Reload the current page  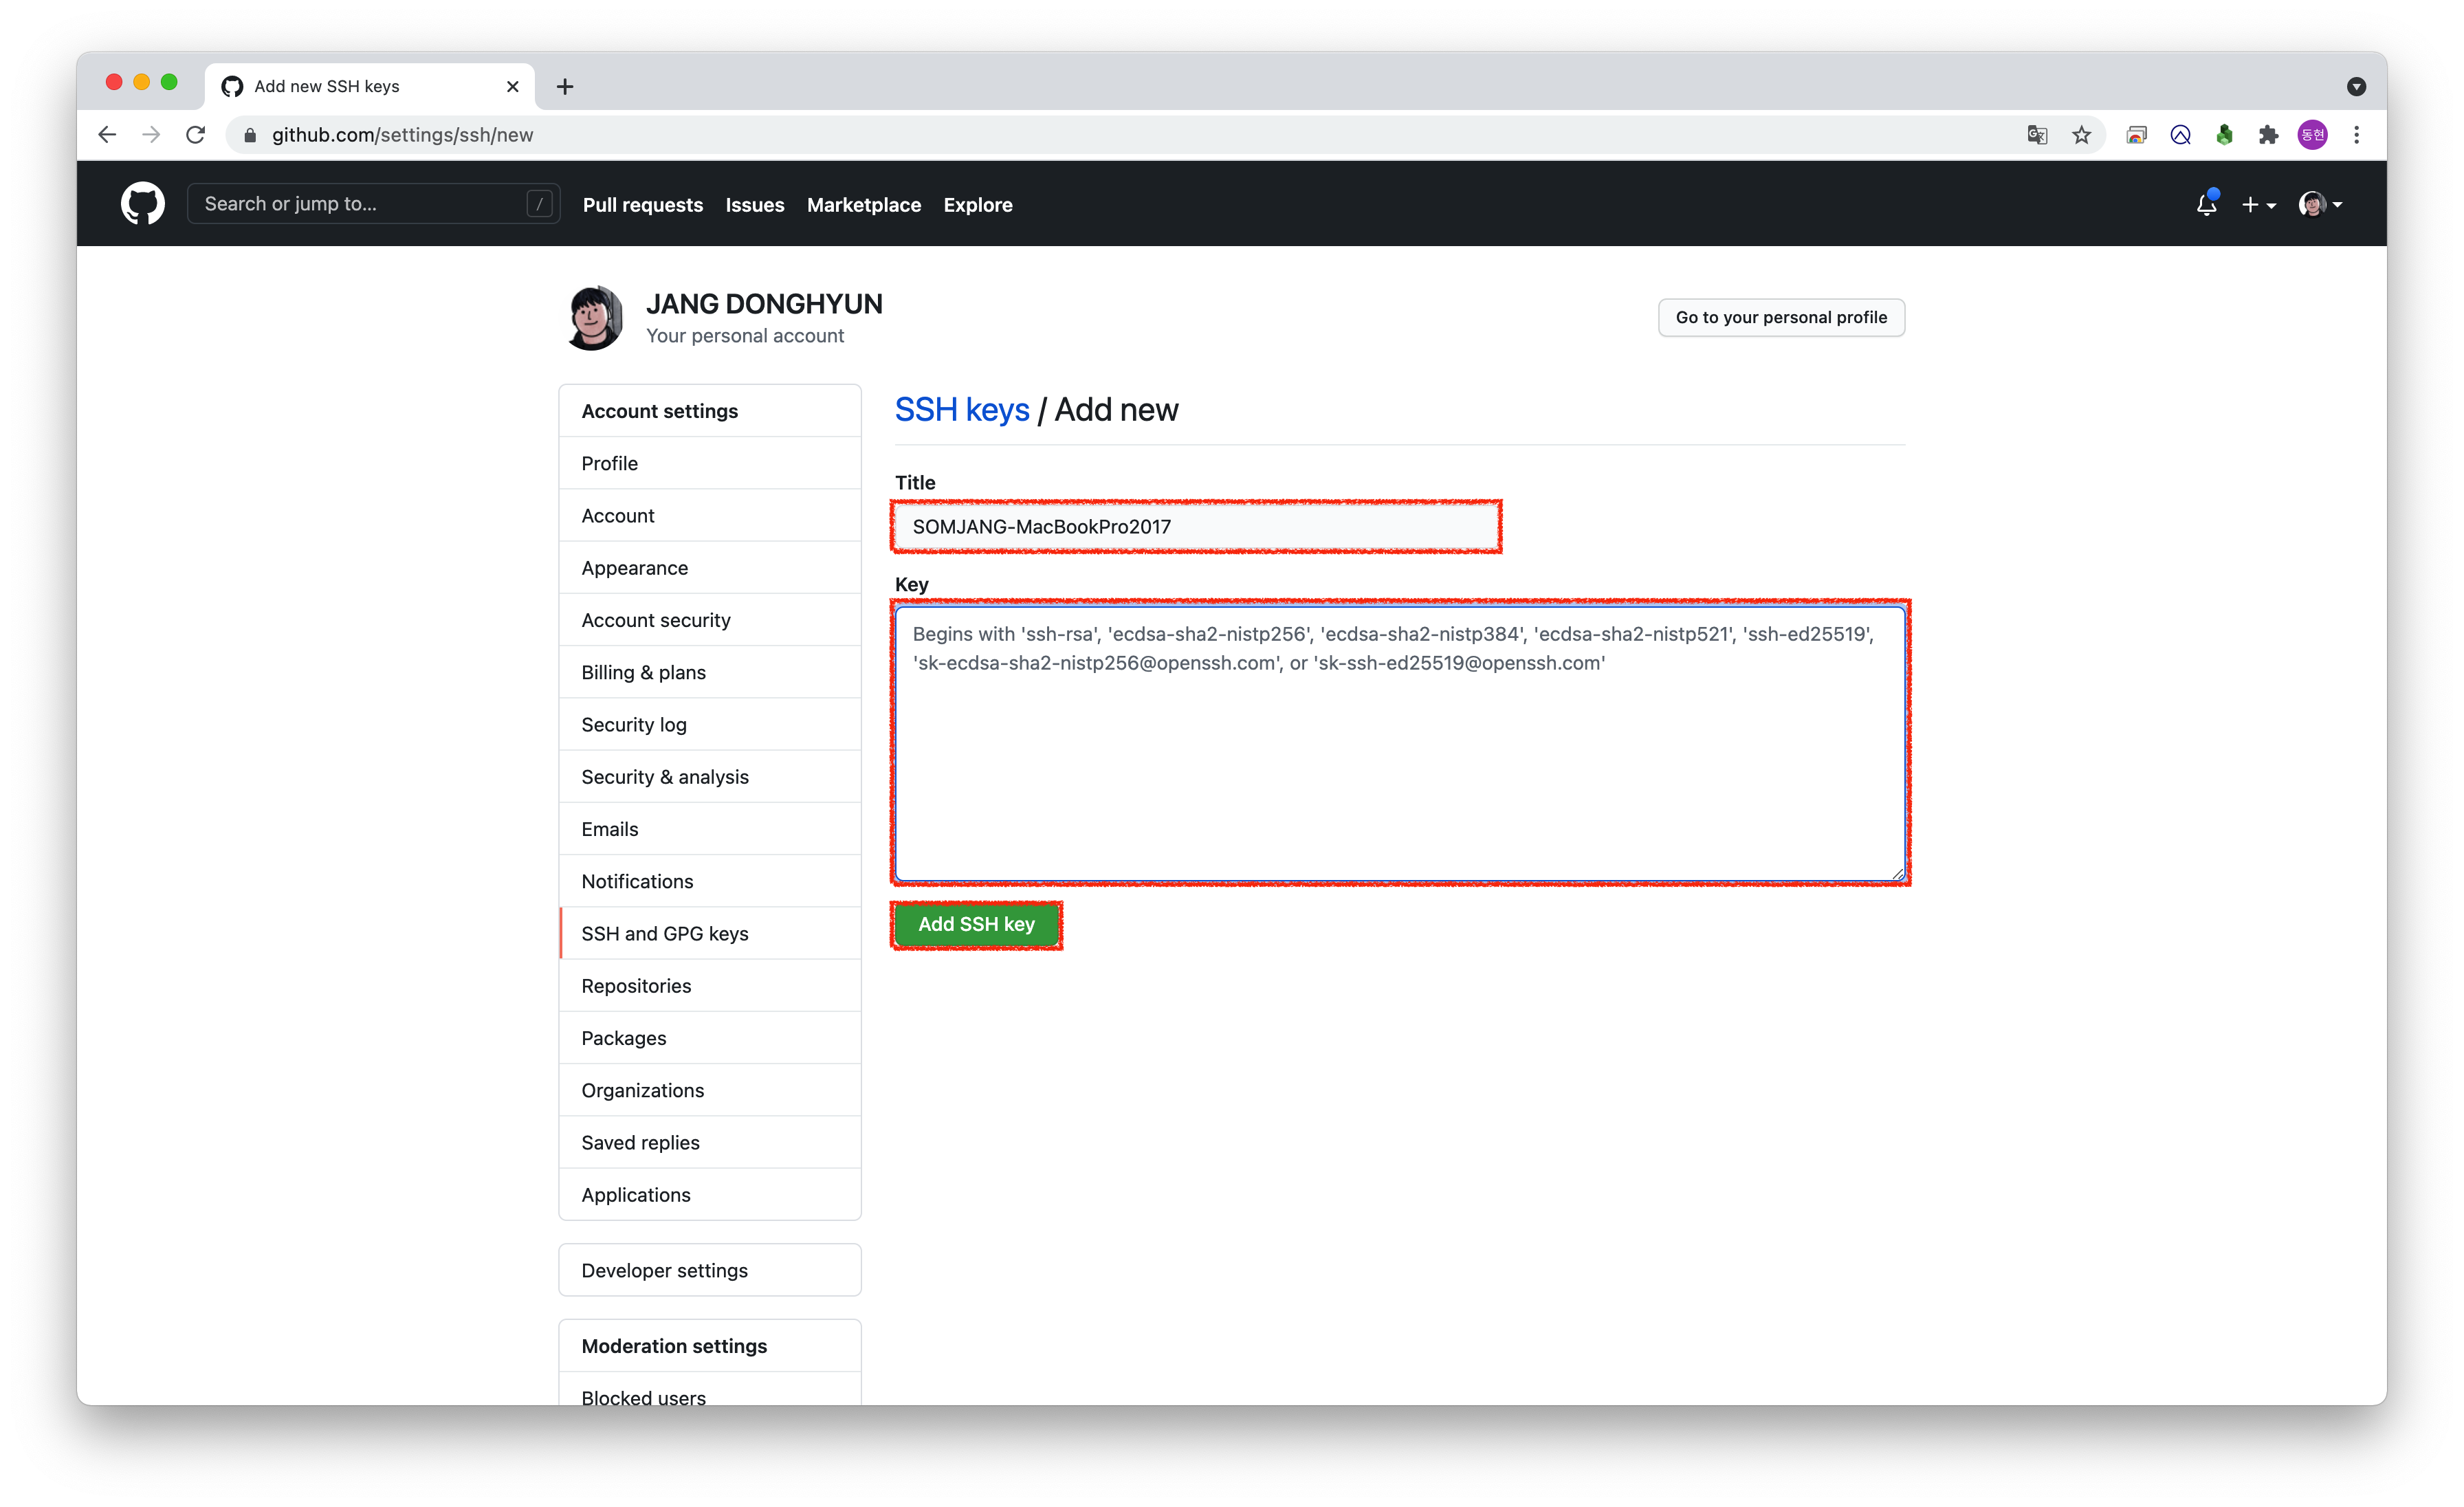[196, 135]
